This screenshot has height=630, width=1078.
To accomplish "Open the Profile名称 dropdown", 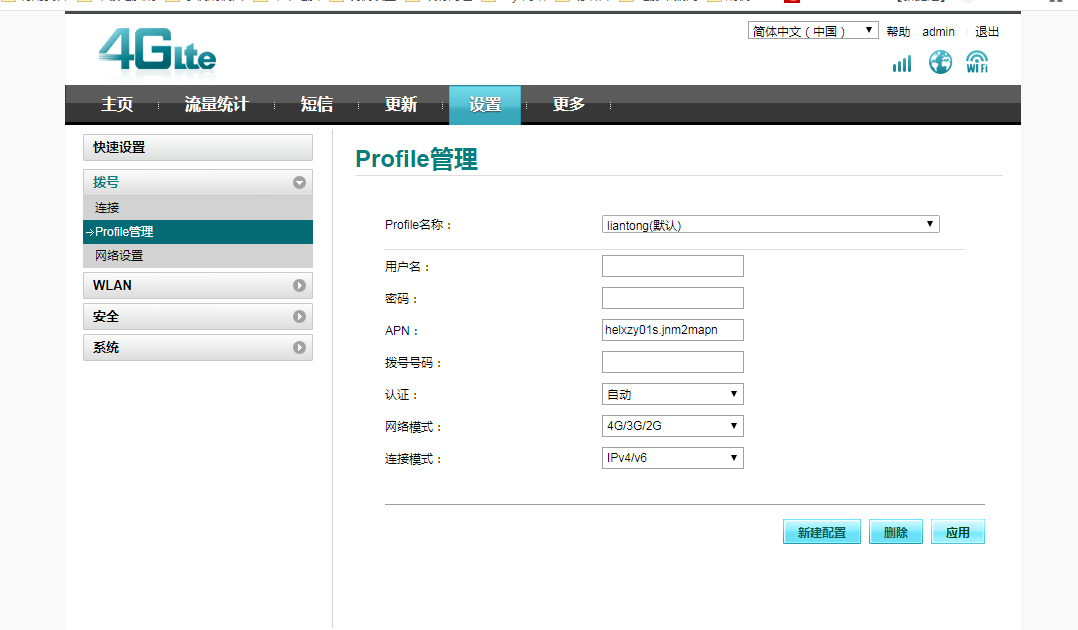I will [x=770, y=225].
